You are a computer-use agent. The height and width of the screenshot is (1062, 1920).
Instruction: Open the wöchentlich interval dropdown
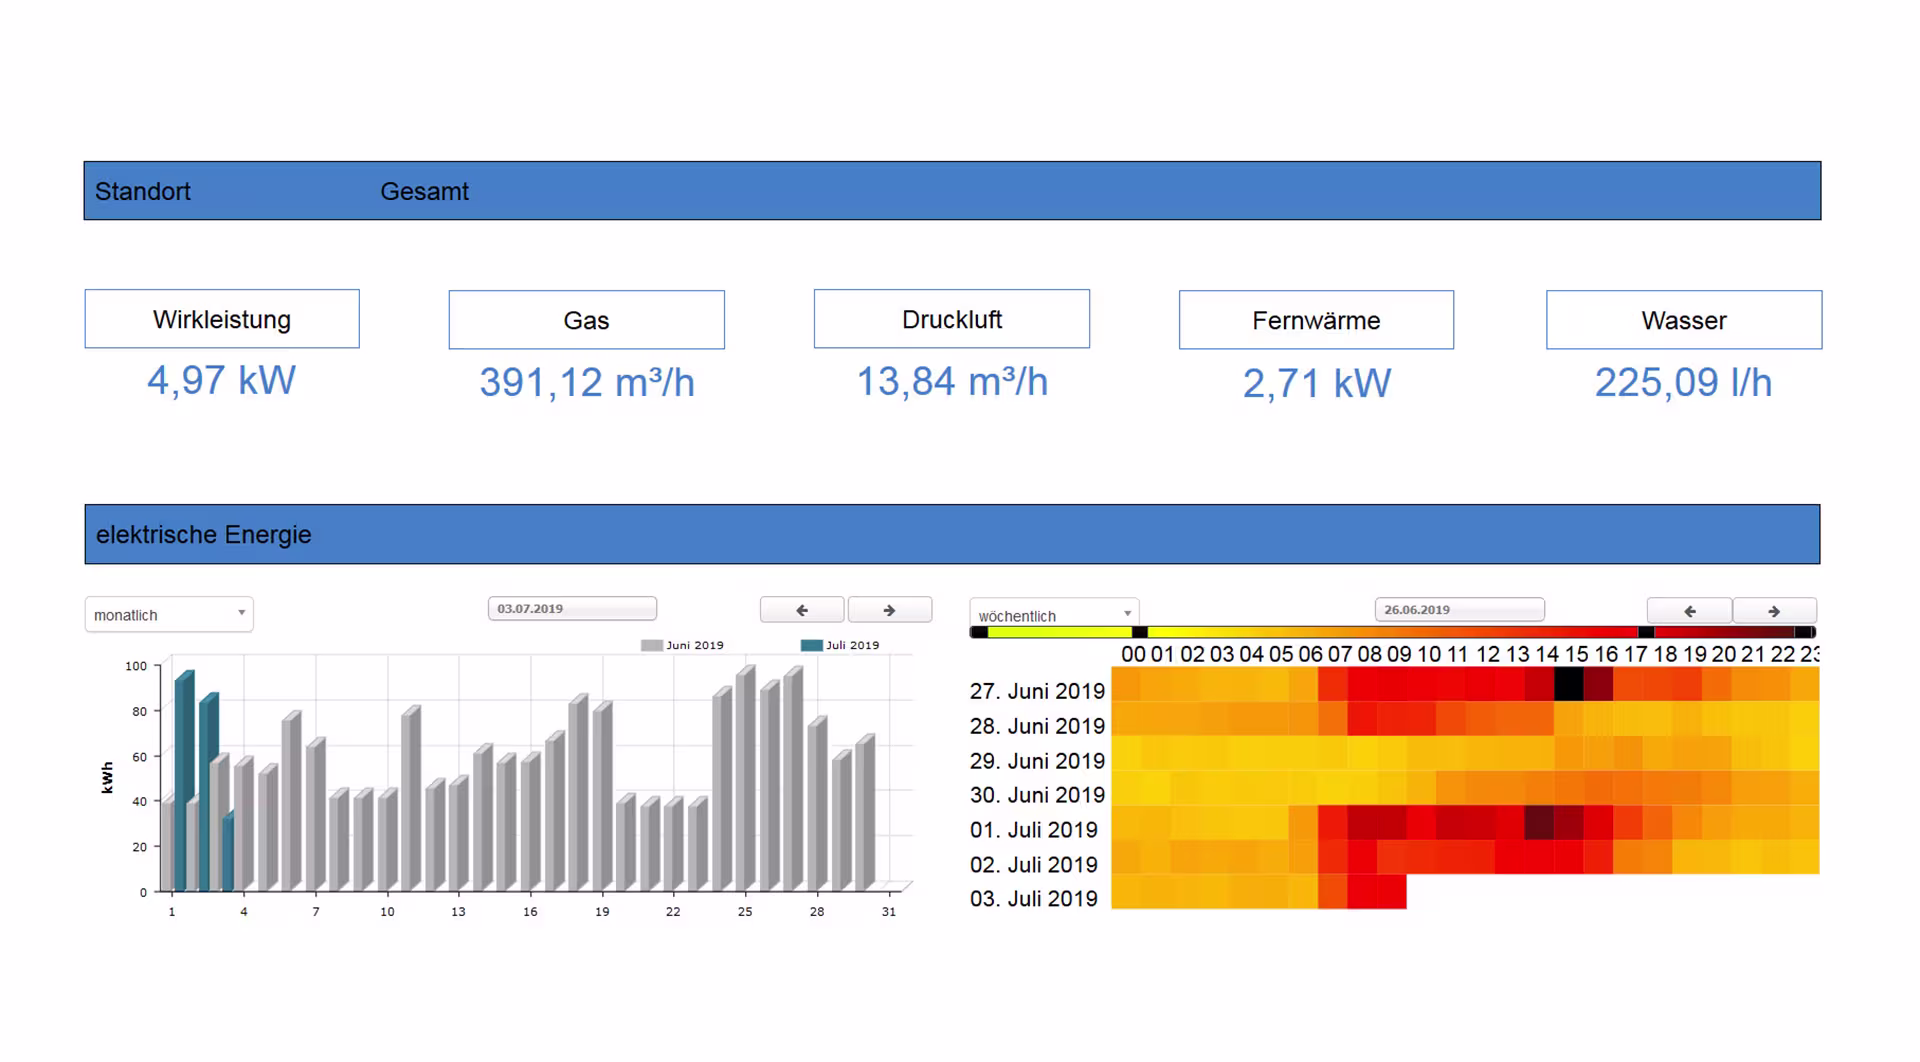[1052, 615]
